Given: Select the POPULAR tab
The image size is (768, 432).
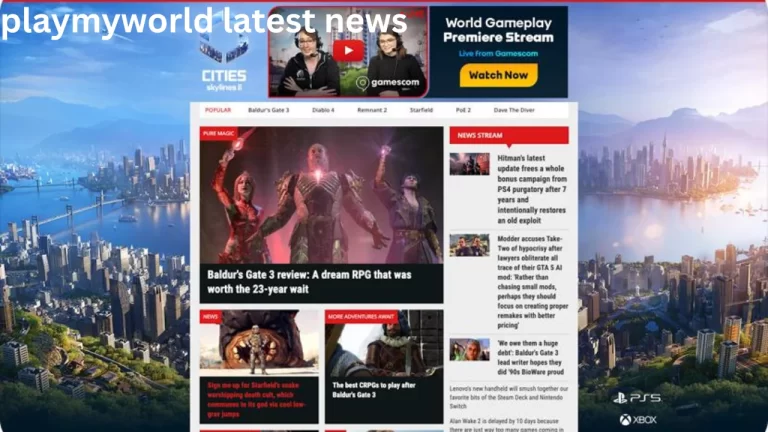Looking at the screenshot, I should tap(218, 110).
